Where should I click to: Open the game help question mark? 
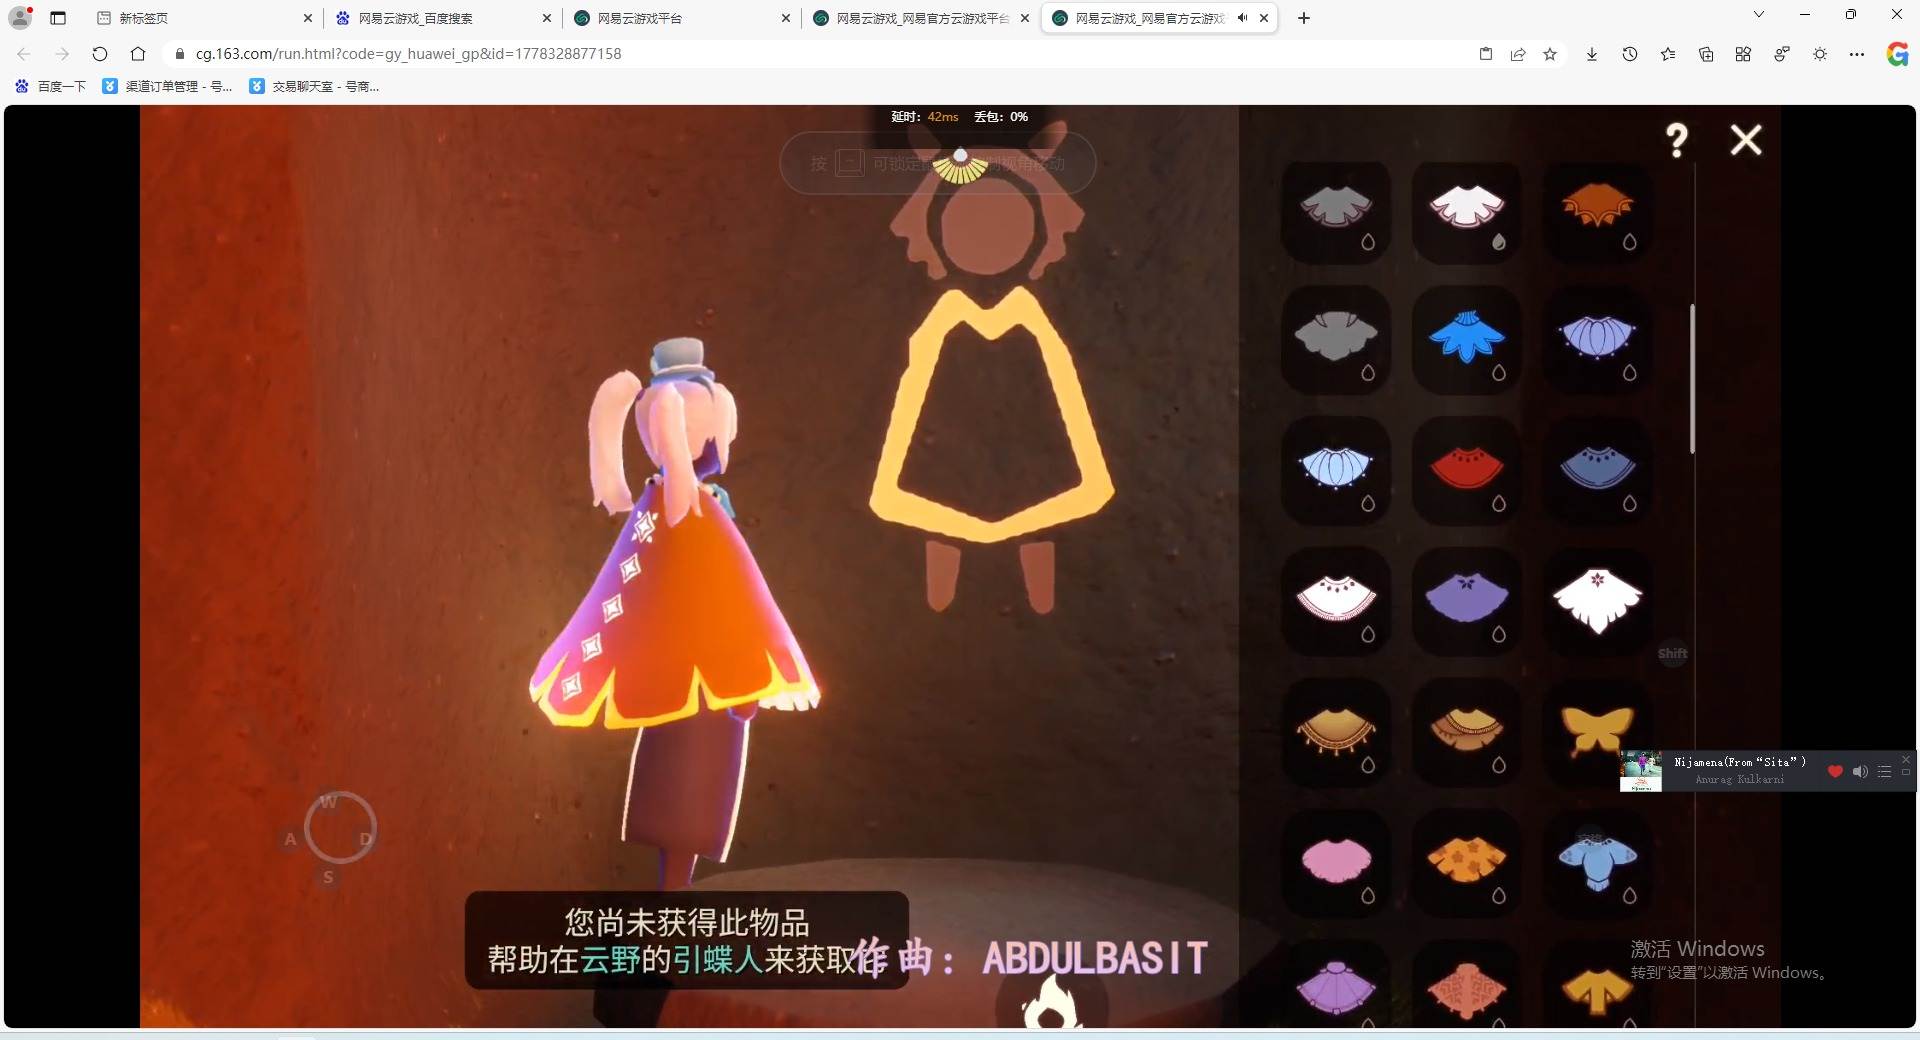[1677, 140]
